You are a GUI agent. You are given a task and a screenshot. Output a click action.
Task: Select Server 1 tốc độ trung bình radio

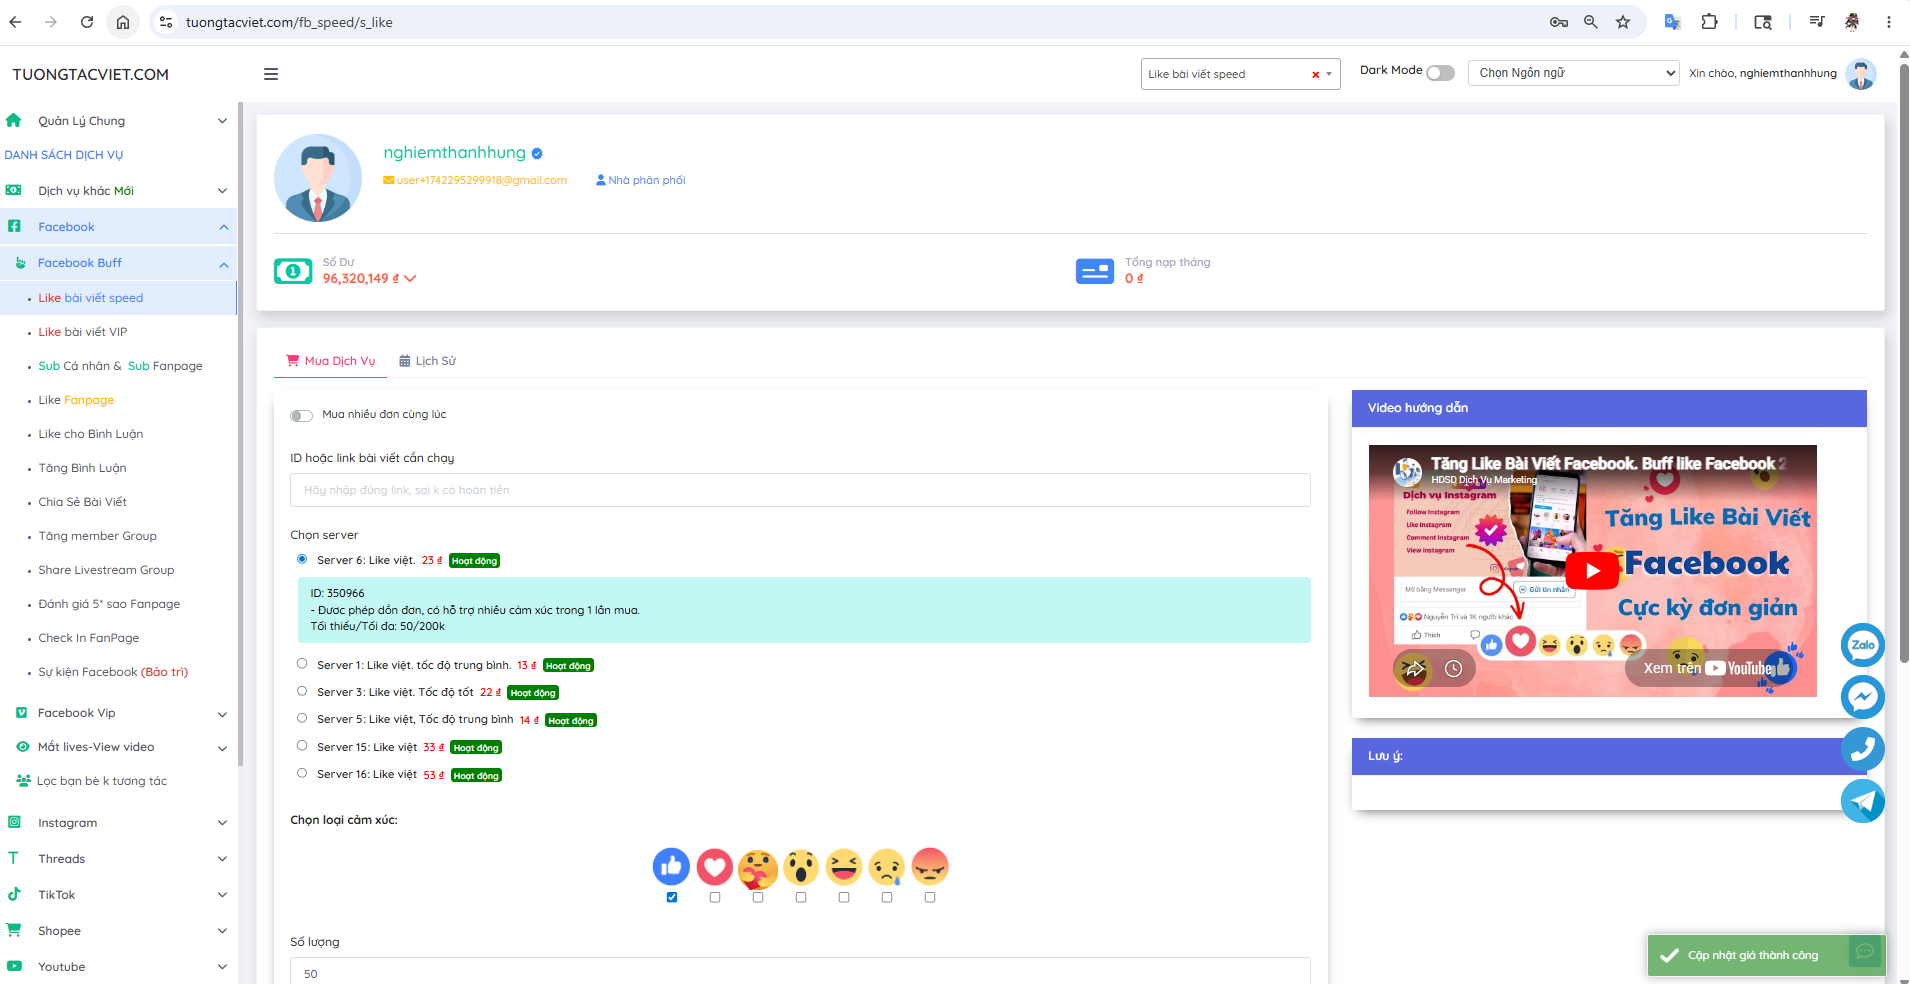(x=302, y=664)
